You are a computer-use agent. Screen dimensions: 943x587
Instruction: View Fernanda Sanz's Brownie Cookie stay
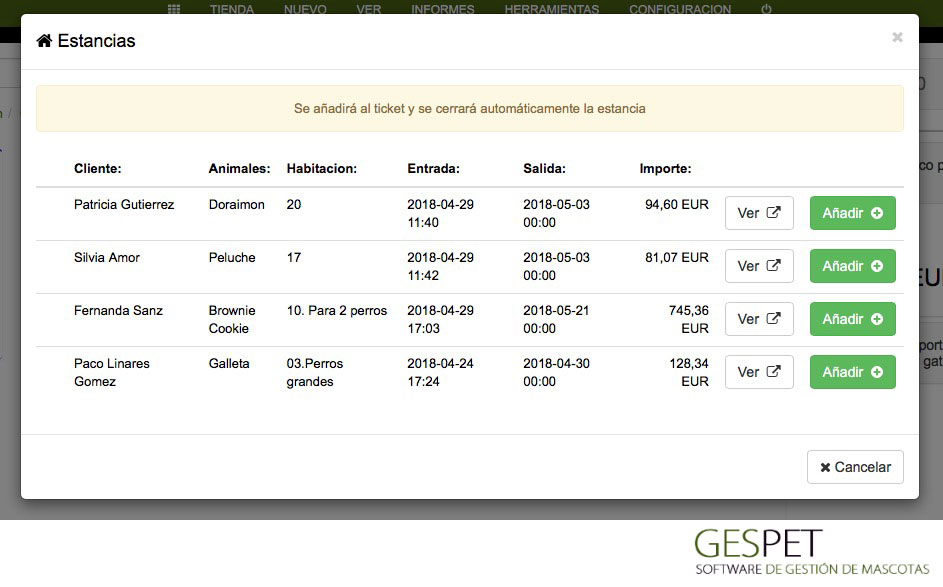[x=759, y=319]
